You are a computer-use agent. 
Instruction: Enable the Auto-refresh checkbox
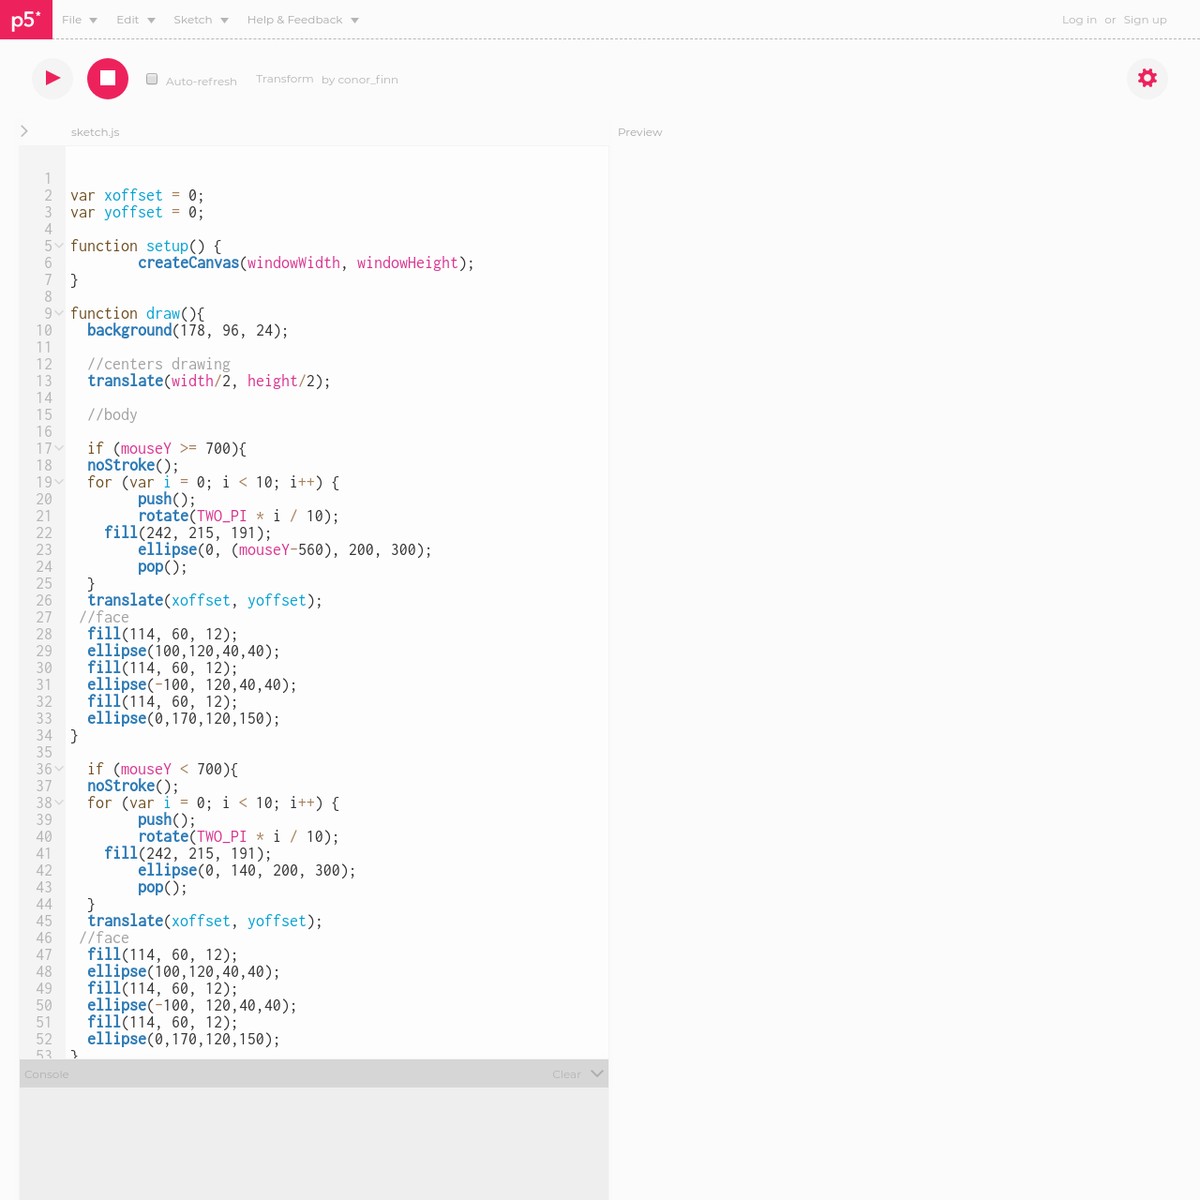tap(152, 79)
